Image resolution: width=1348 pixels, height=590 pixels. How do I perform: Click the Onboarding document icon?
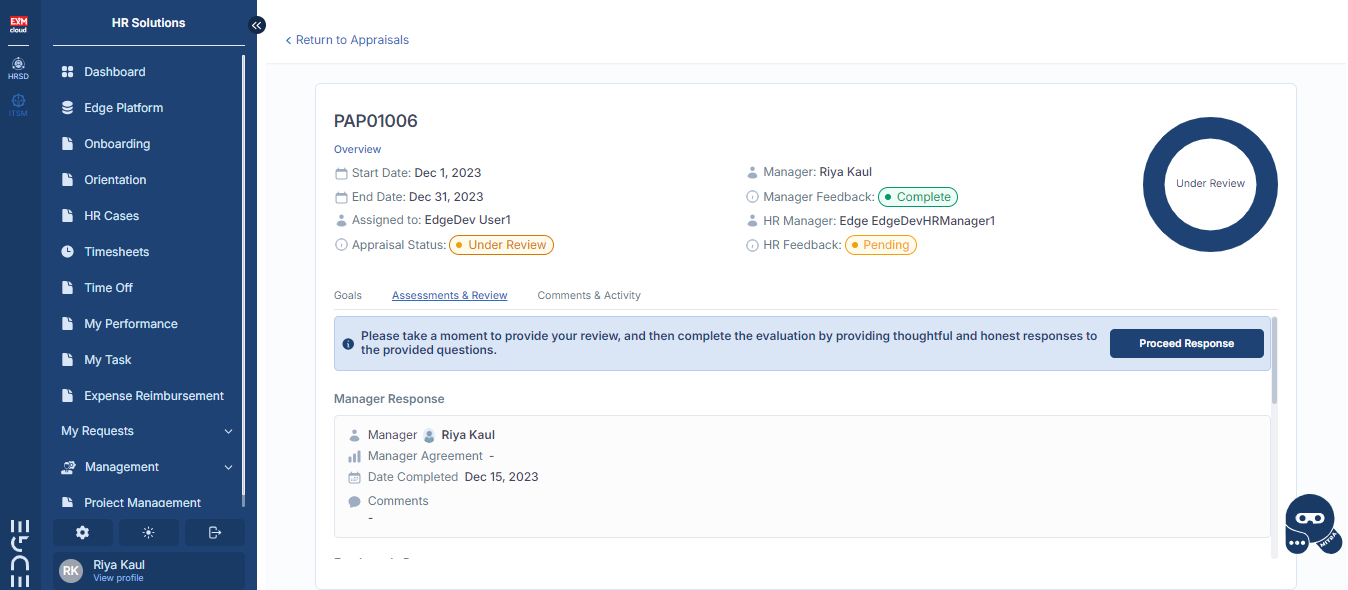[x=67, y=144]
